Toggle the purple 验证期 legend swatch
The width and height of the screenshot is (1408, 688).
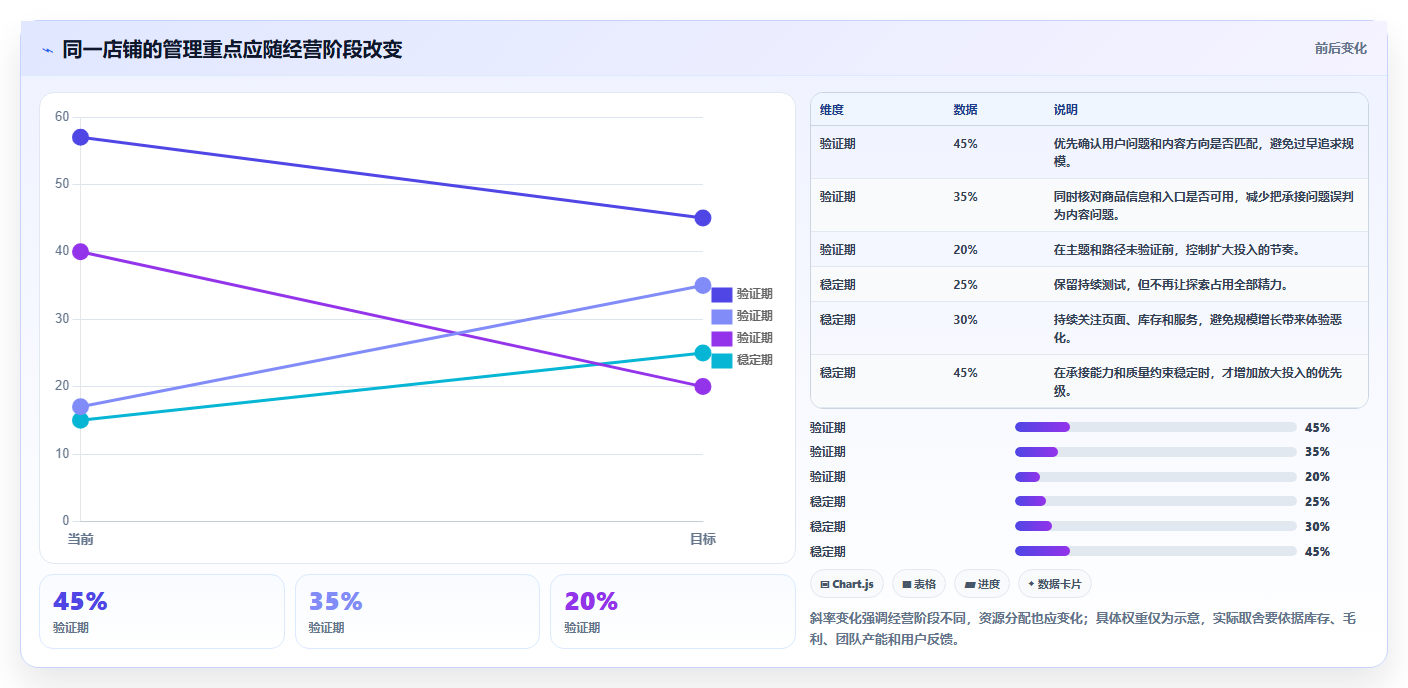[x=722, y=338]
